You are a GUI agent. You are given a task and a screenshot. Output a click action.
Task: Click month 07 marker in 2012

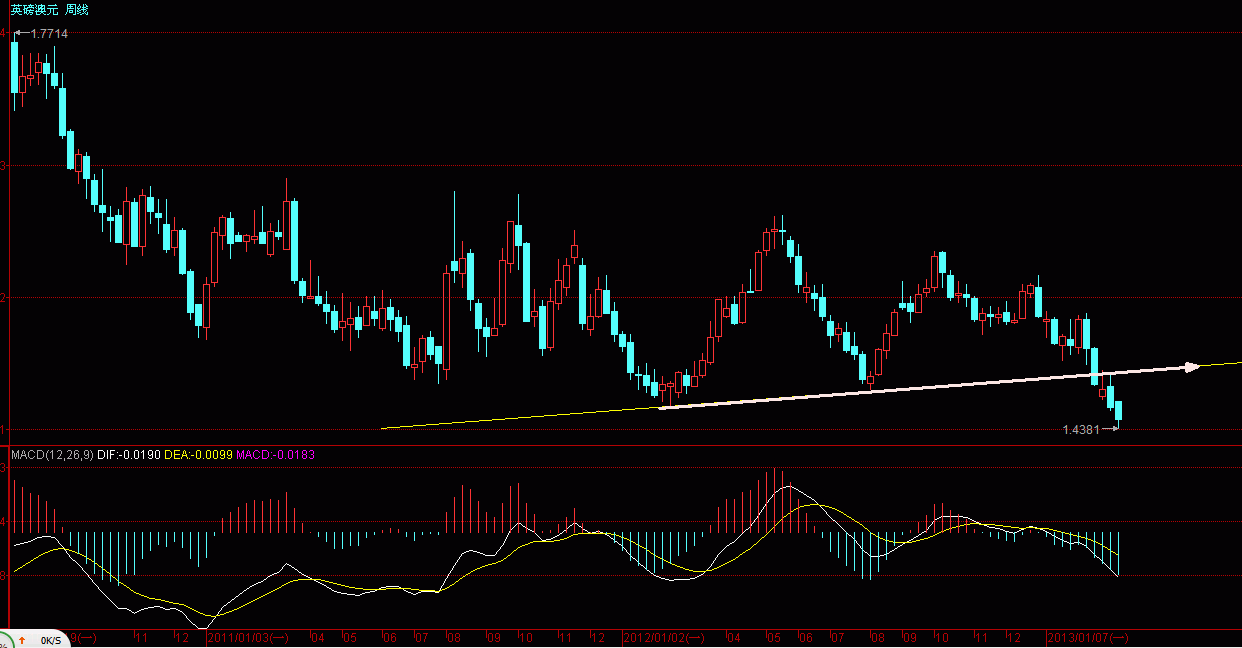836,637
